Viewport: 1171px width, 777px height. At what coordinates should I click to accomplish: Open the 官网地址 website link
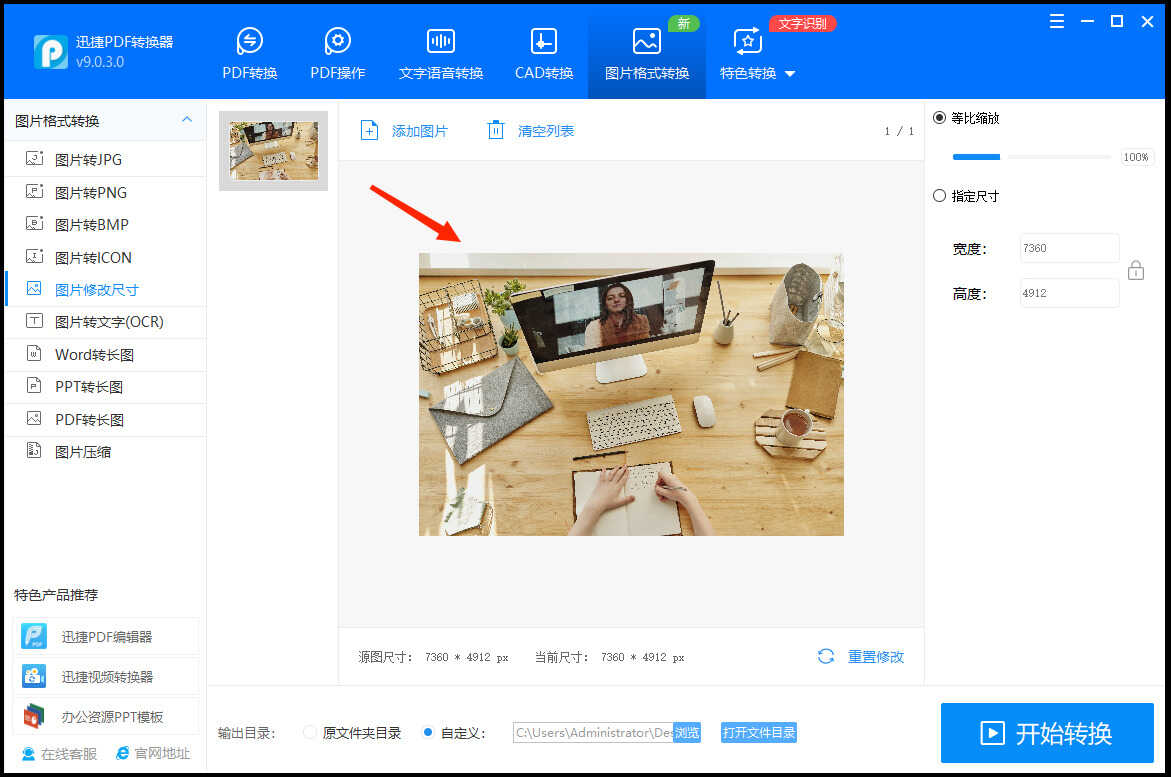pyautogui.click(x=153, y=753)
